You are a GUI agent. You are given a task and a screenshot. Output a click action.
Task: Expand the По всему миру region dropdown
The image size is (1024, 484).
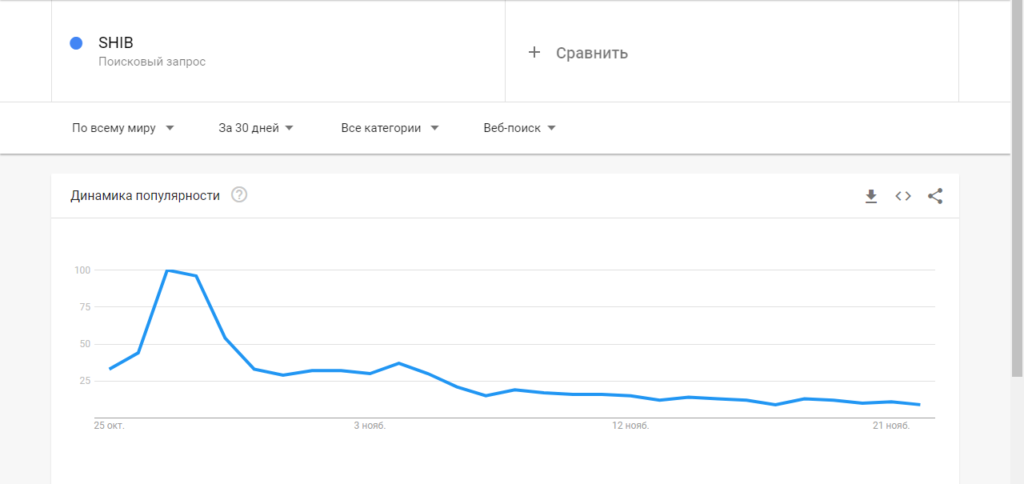coord(123,128)
